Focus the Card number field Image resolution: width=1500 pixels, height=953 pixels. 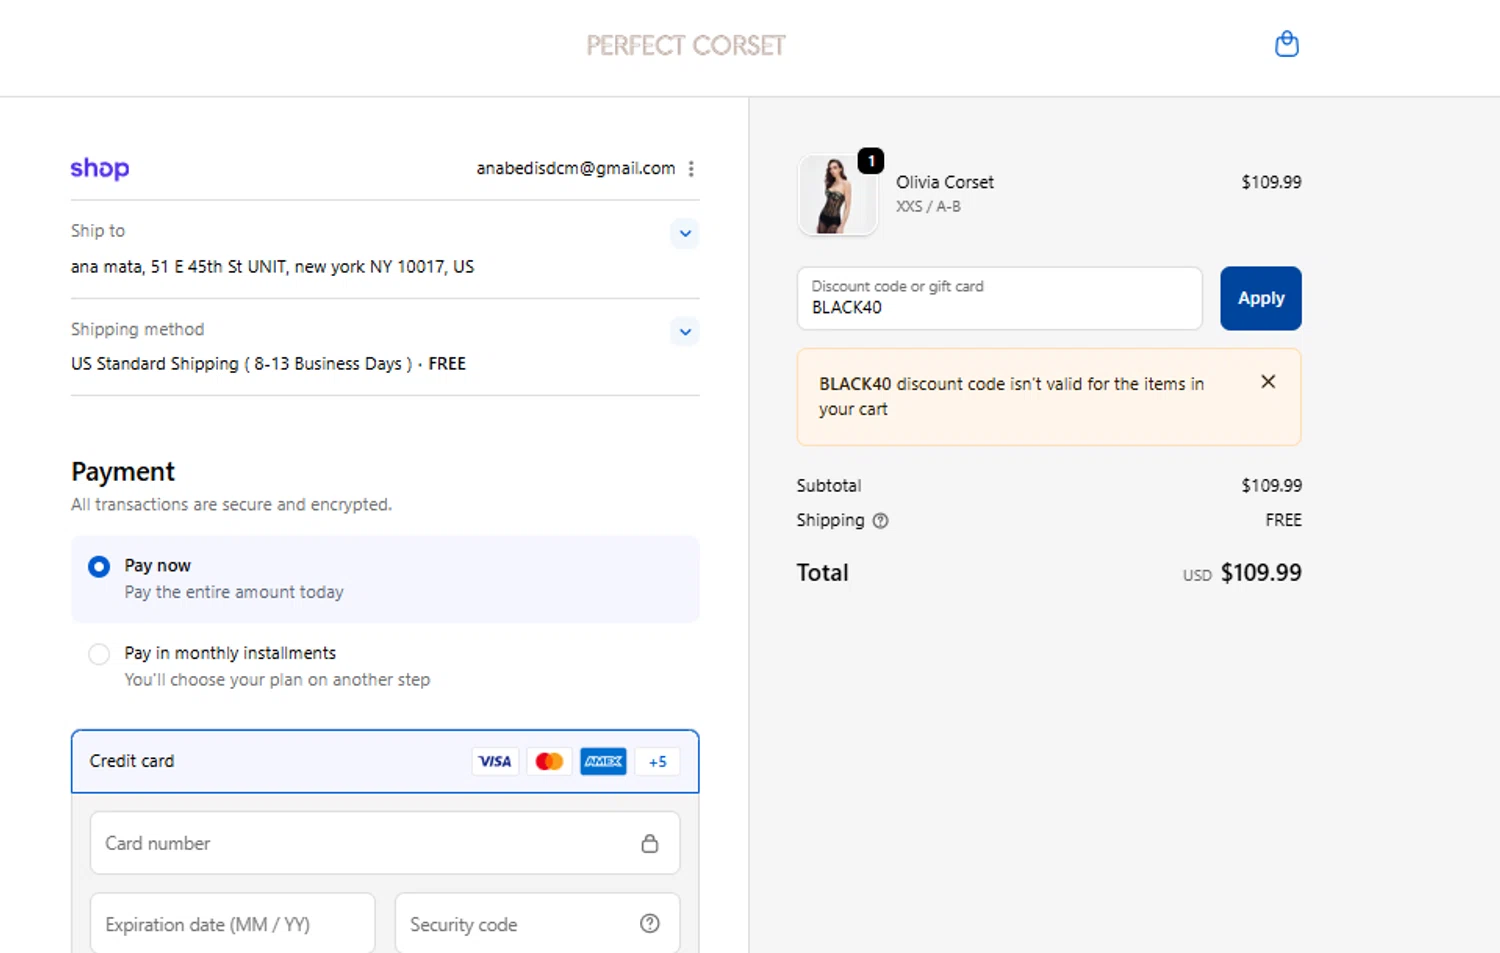point(385,843)
